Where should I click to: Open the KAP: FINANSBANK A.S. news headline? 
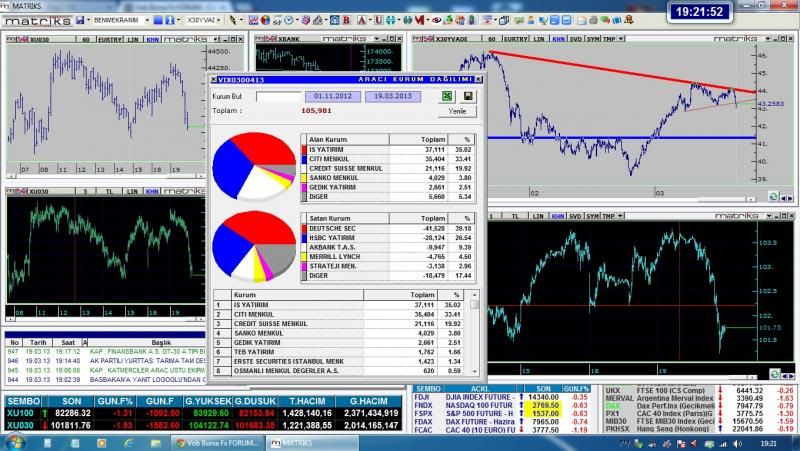[147, 352]
